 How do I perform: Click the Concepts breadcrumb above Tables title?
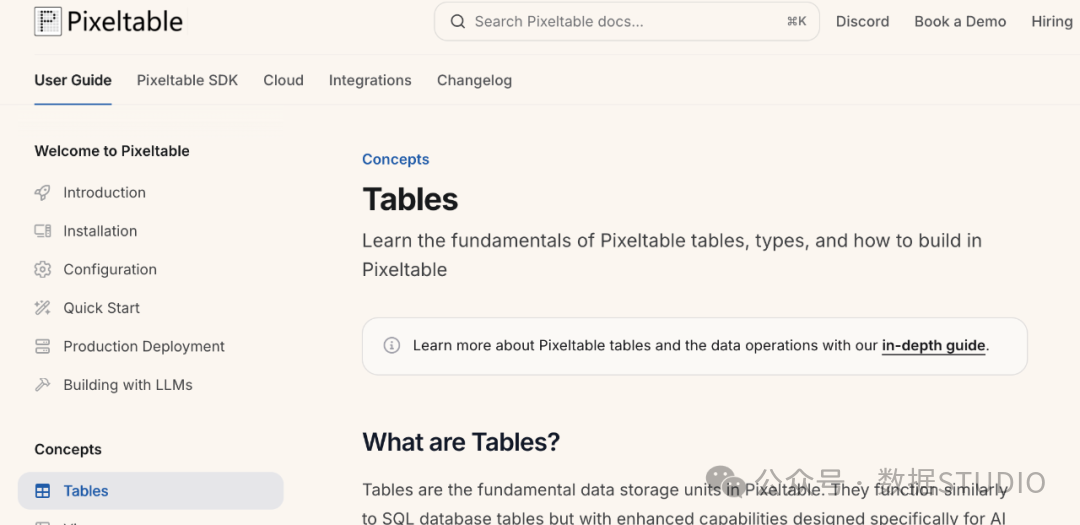(395, 159)
